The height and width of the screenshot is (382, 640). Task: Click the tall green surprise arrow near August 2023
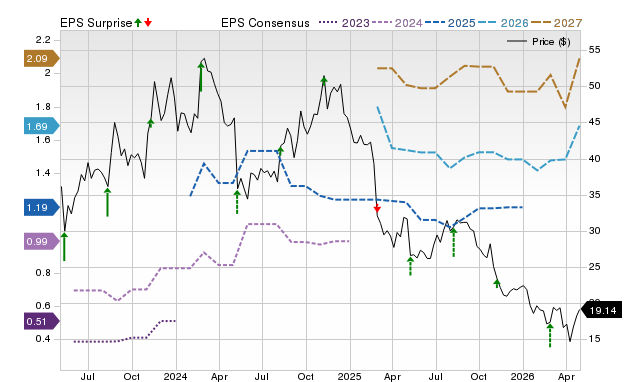click(107, 202)
